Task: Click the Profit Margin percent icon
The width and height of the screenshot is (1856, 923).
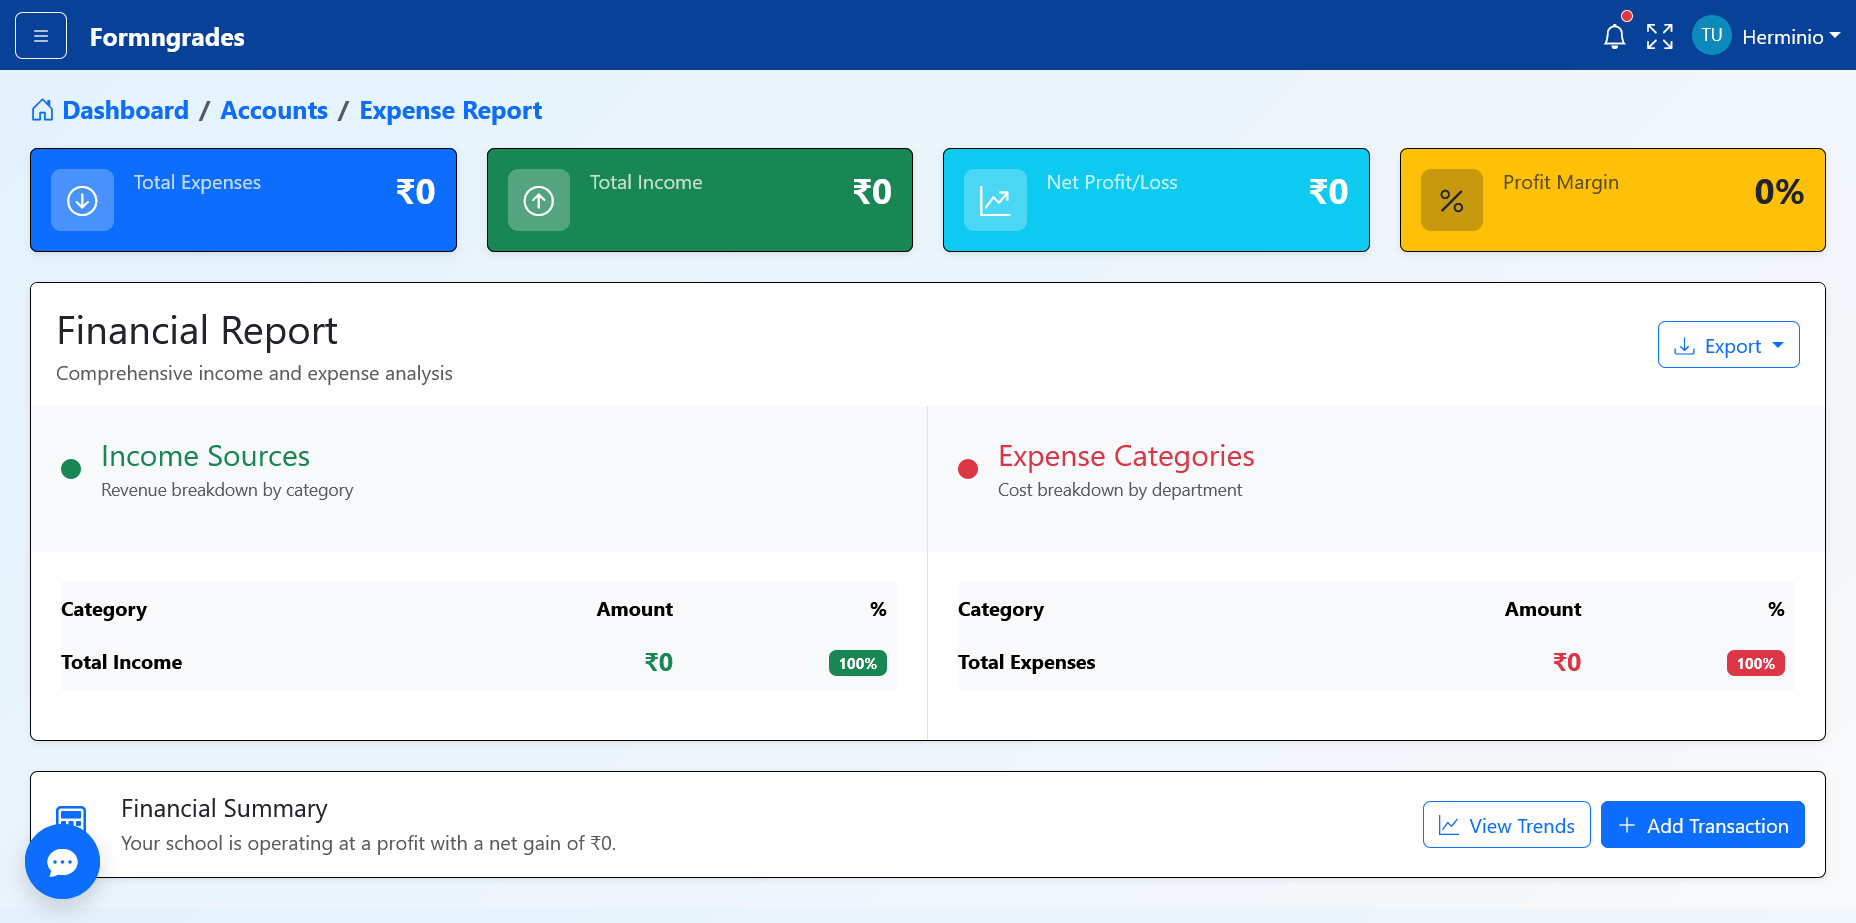Action: (1452, 201)
